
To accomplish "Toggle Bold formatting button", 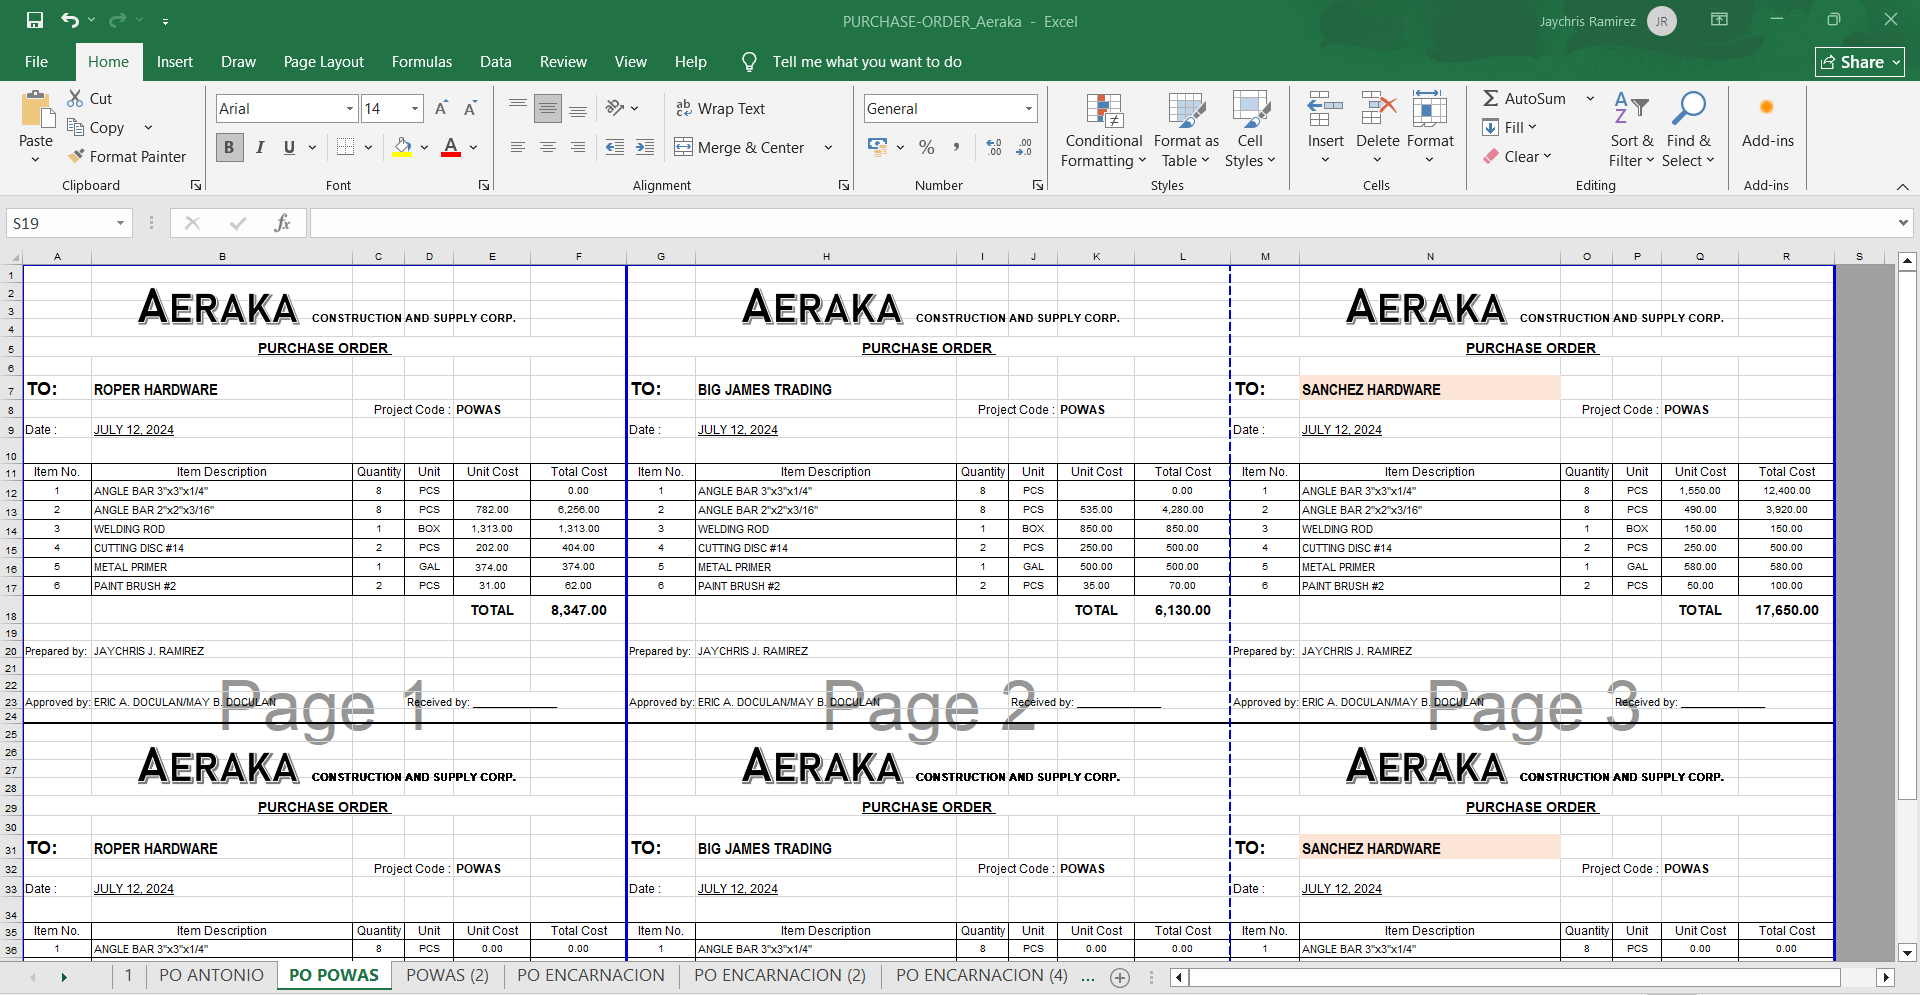I will 229,147.
